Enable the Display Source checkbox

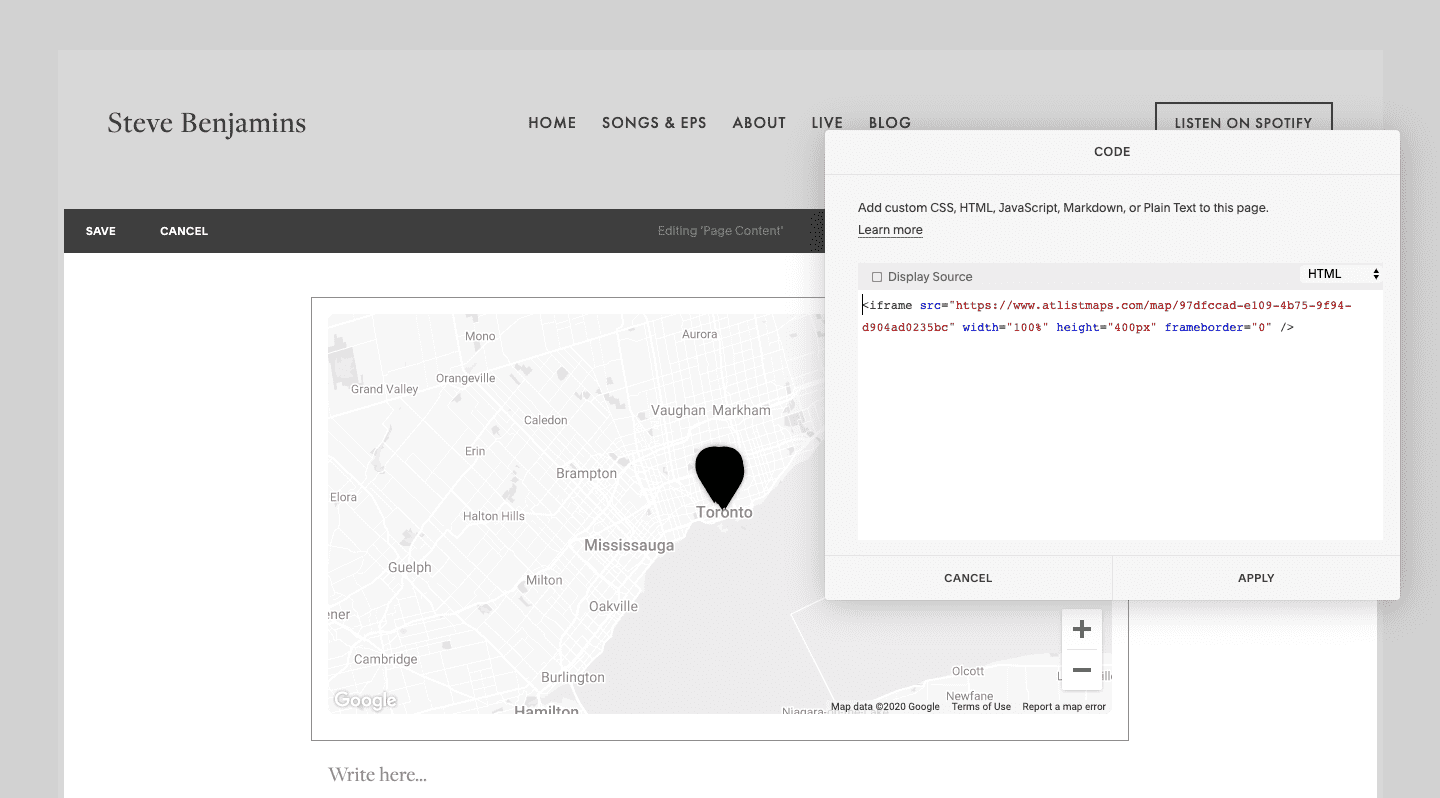tap(877, 277)
